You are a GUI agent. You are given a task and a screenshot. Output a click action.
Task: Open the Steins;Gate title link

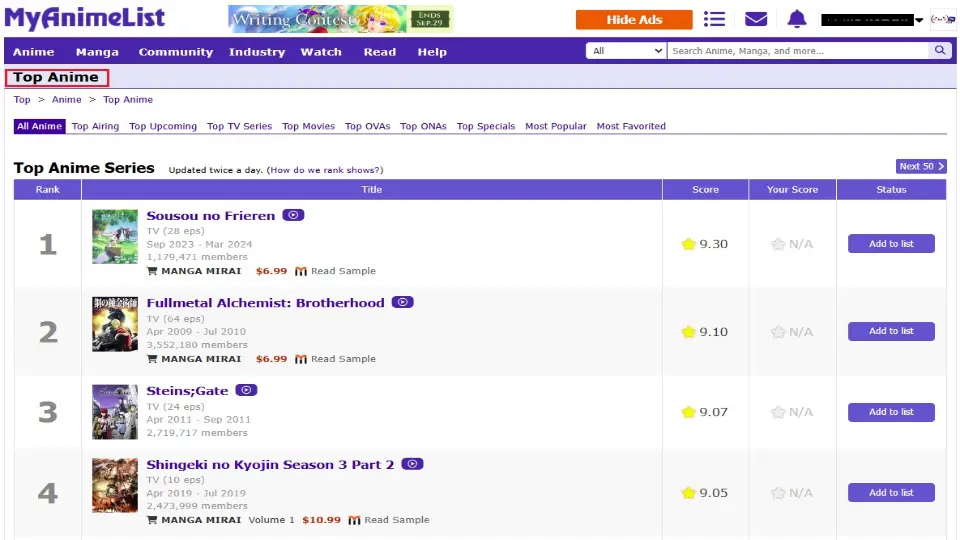click(187, 391)
